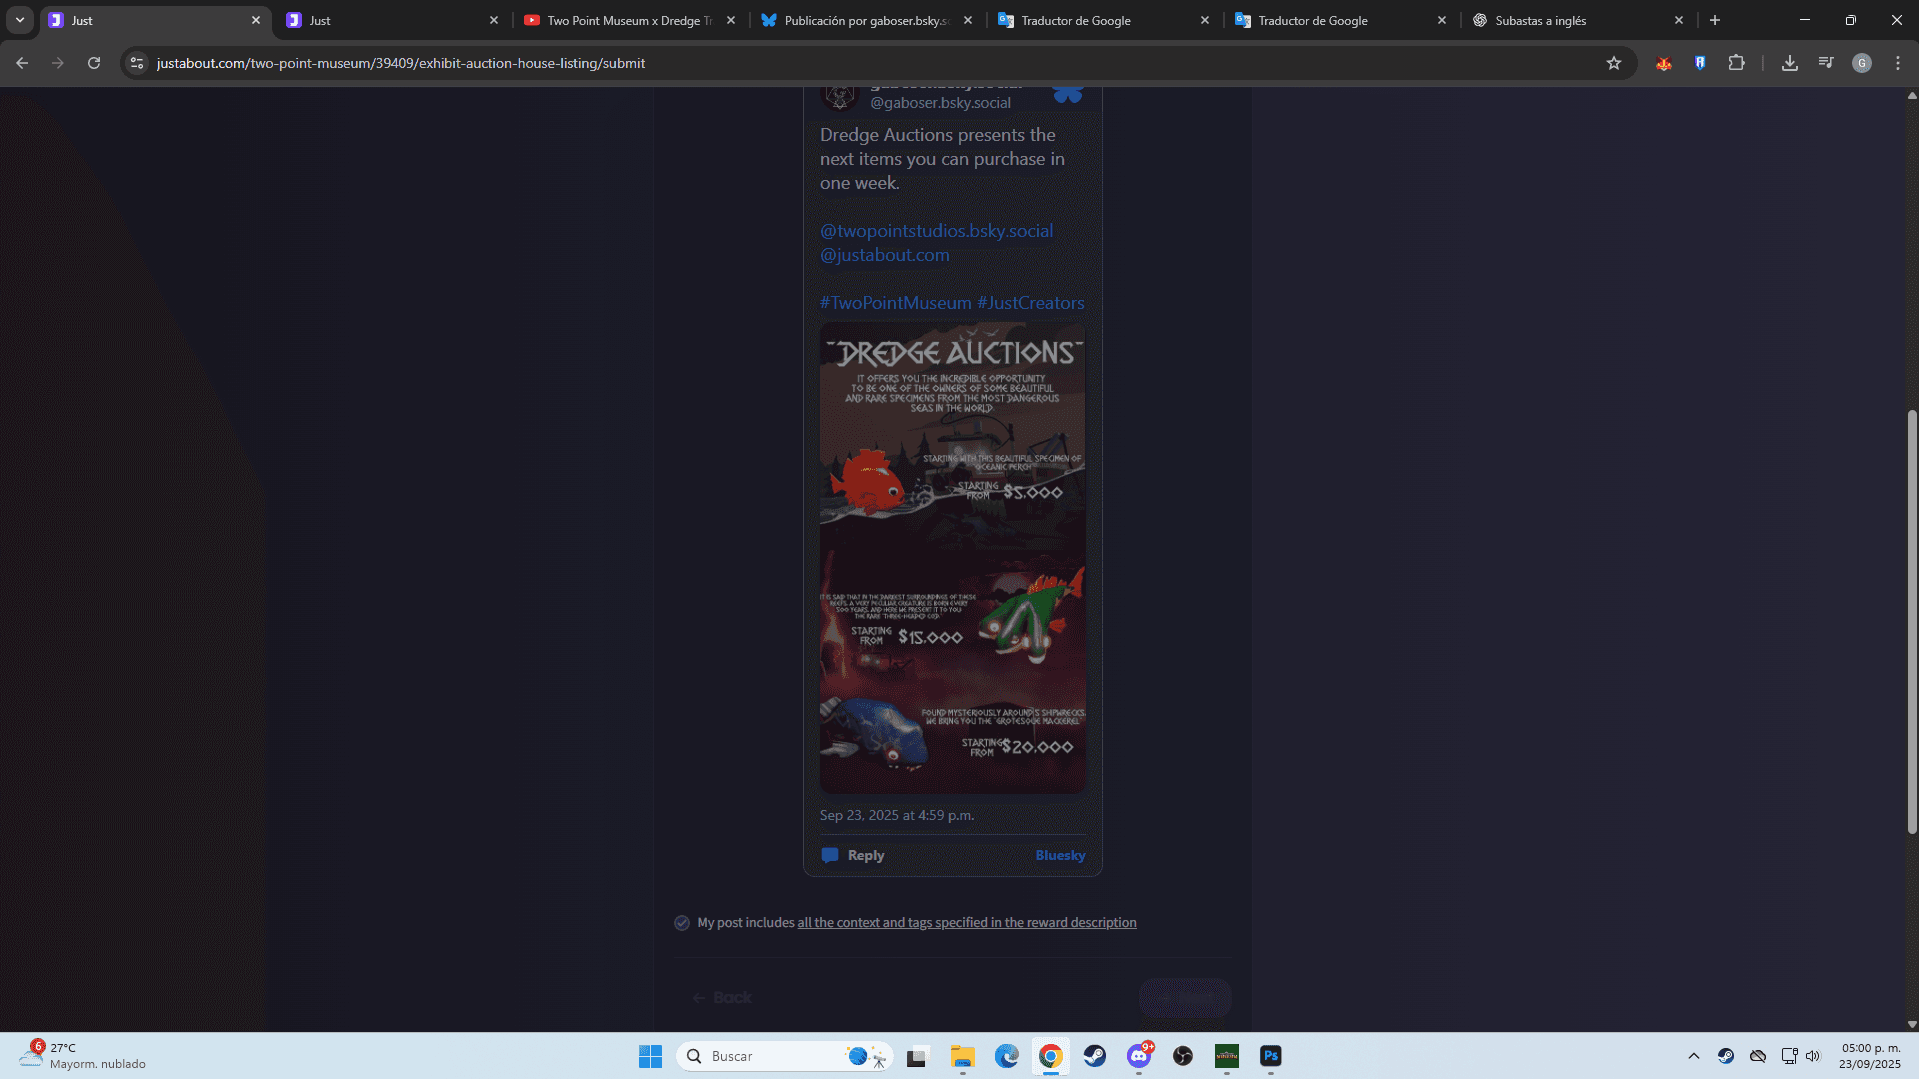This screenshot has width=1919, height=1079.
Task: Open Photoshop from the taskbar
Action: pos(1270,1056)
